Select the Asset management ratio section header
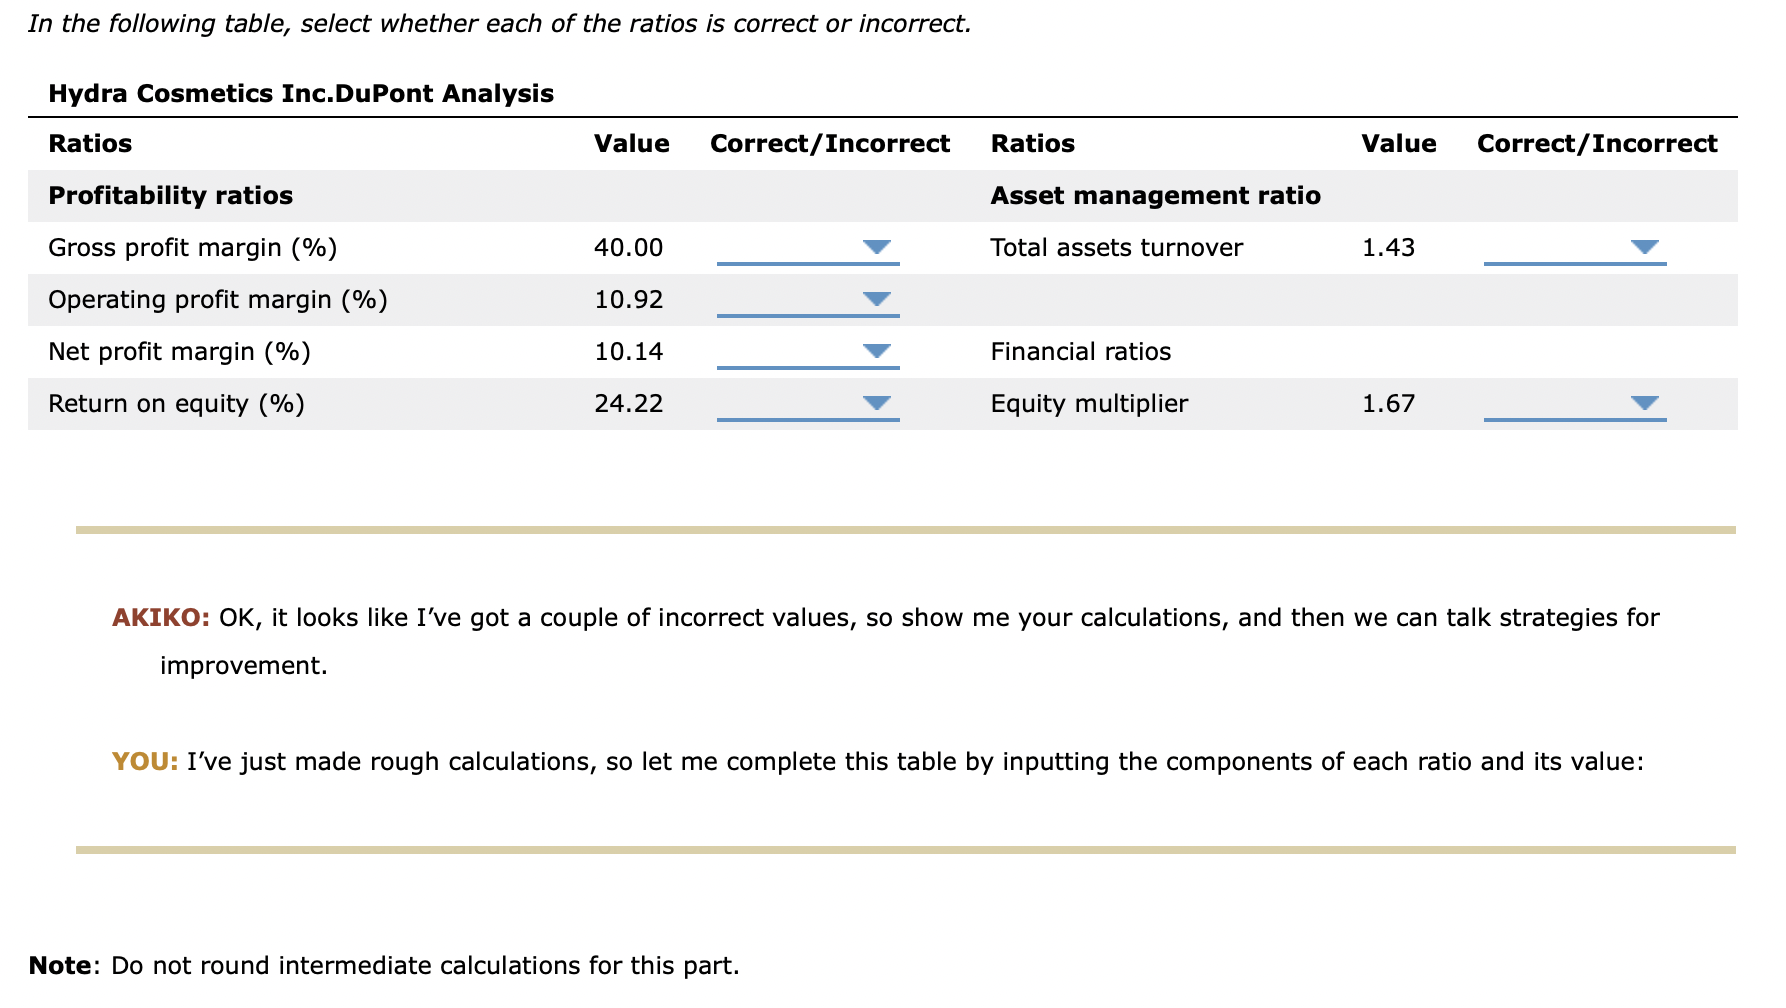 1155,195
